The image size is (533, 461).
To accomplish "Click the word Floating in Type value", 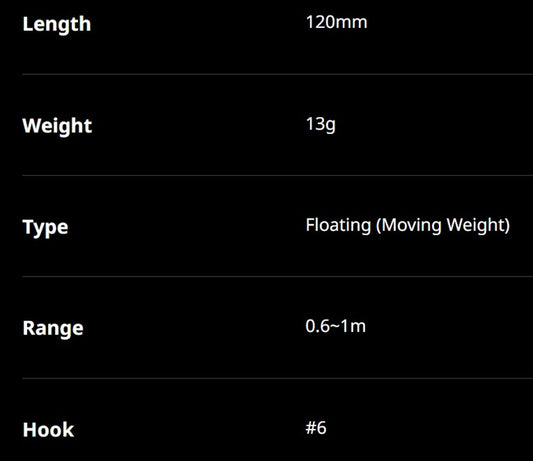I will click(x=338, y=225).
